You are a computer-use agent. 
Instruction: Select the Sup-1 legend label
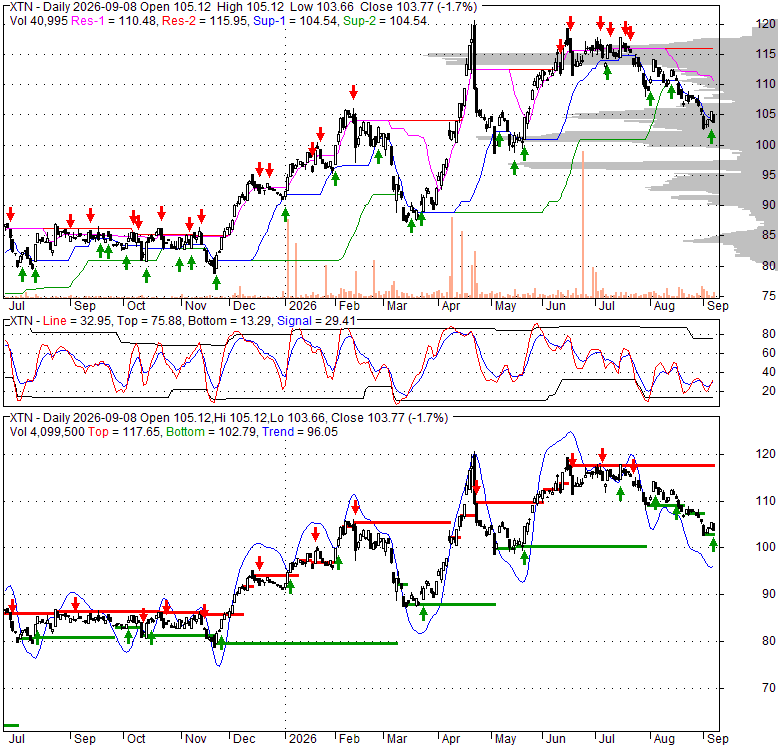click(269, 21)
